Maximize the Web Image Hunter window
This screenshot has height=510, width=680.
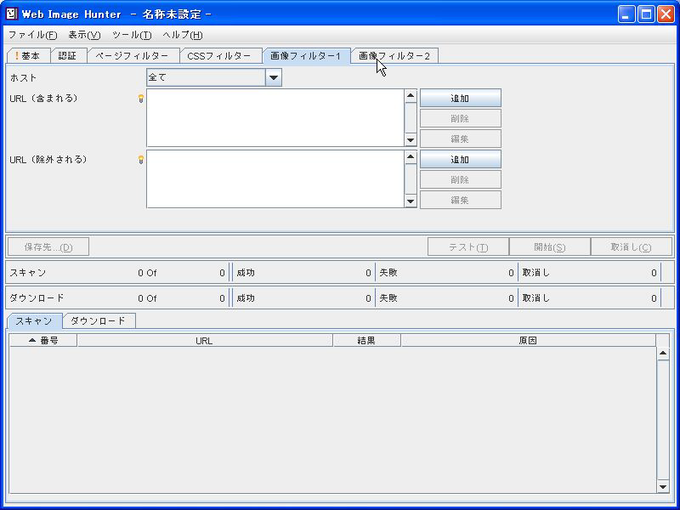click(x=646, y=14)
